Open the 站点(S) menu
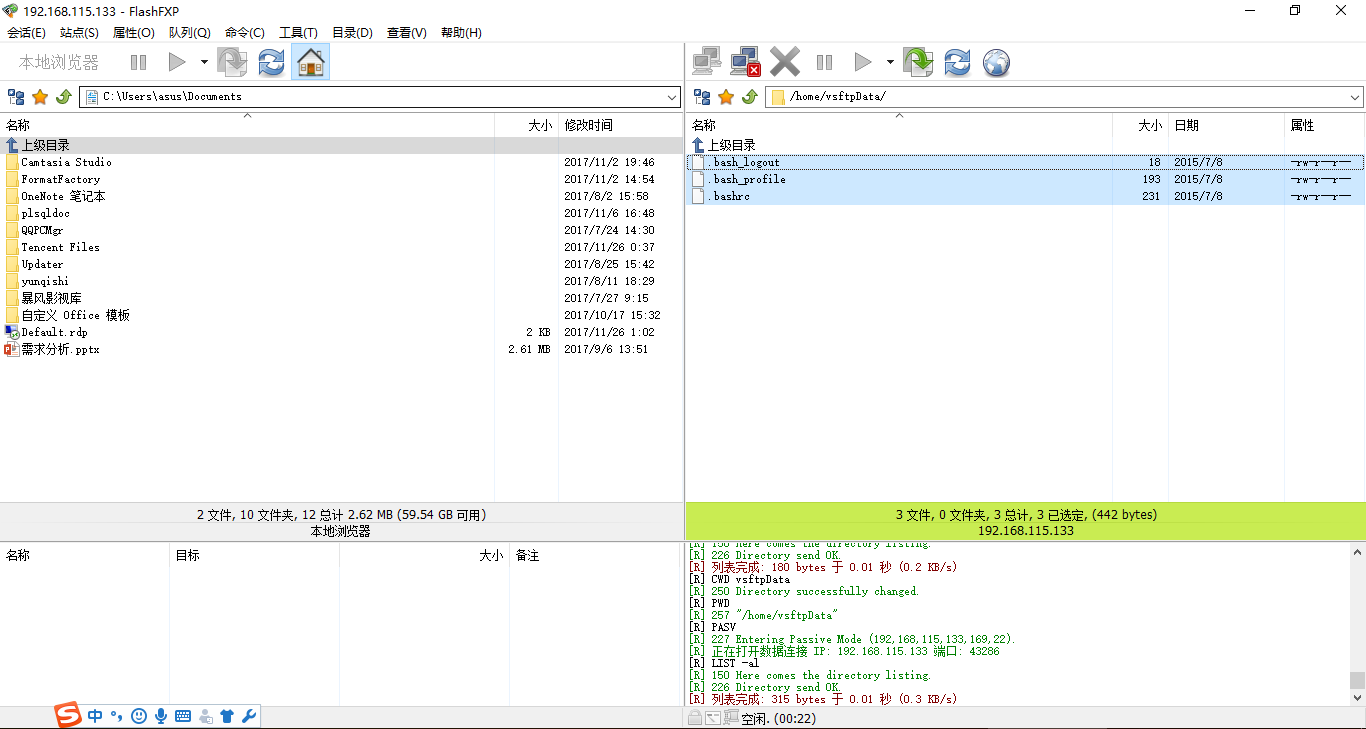 point(79,33)
